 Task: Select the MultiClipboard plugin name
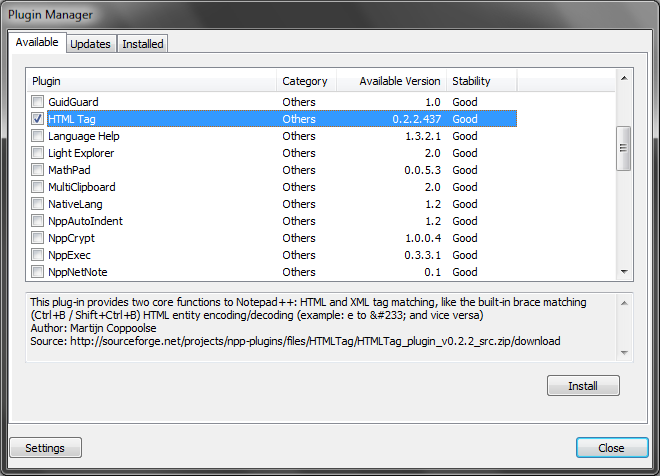(82, 187)
